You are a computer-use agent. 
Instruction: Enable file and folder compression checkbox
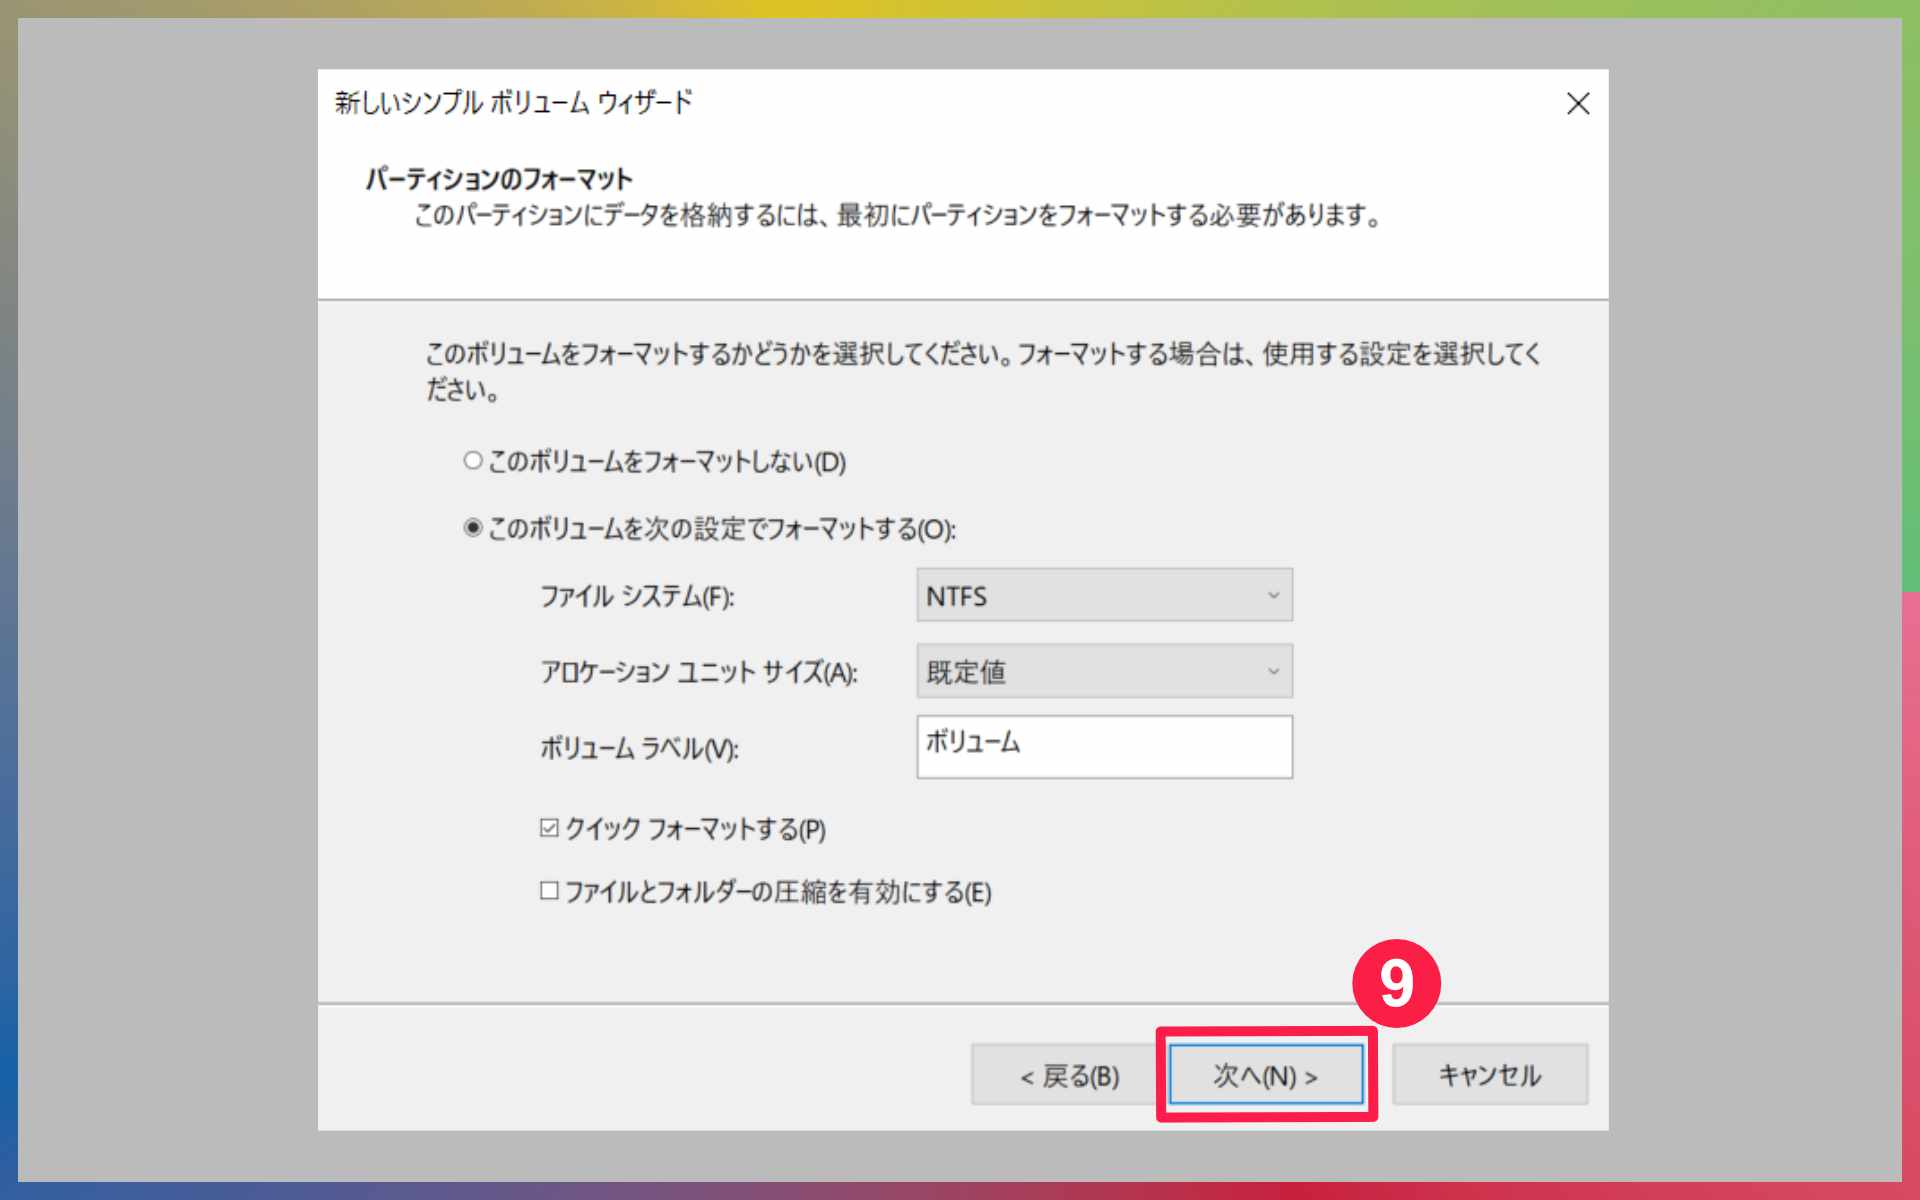[x=549, y=890]
